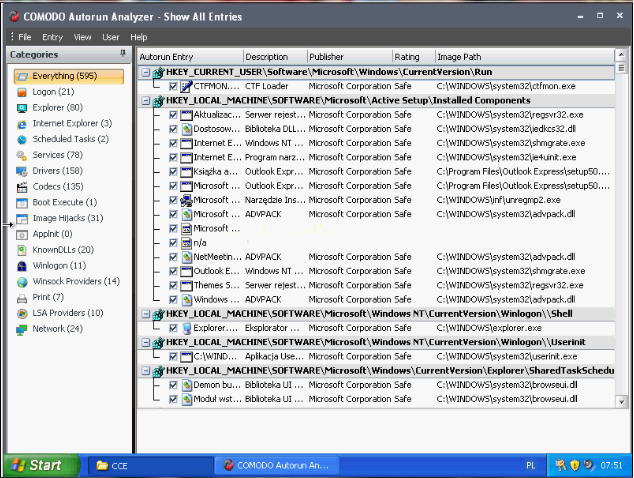Image resolution: width=634 pixels, height=478 pixels.
Task: Click the security shield tray icon
Action: [575, 465]
